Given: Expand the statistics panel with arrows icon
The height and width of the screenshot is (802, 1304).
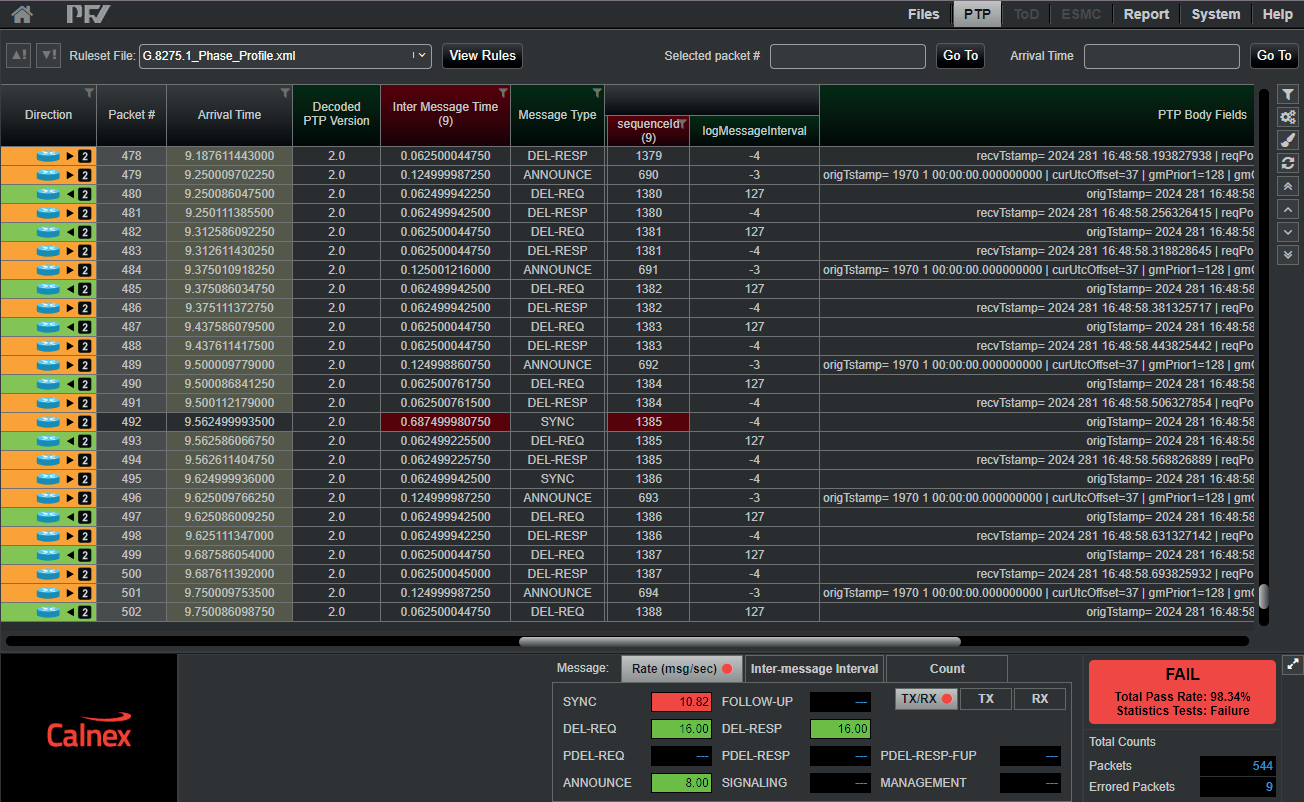Looking at the screenshot, I should click(1292, 664).
